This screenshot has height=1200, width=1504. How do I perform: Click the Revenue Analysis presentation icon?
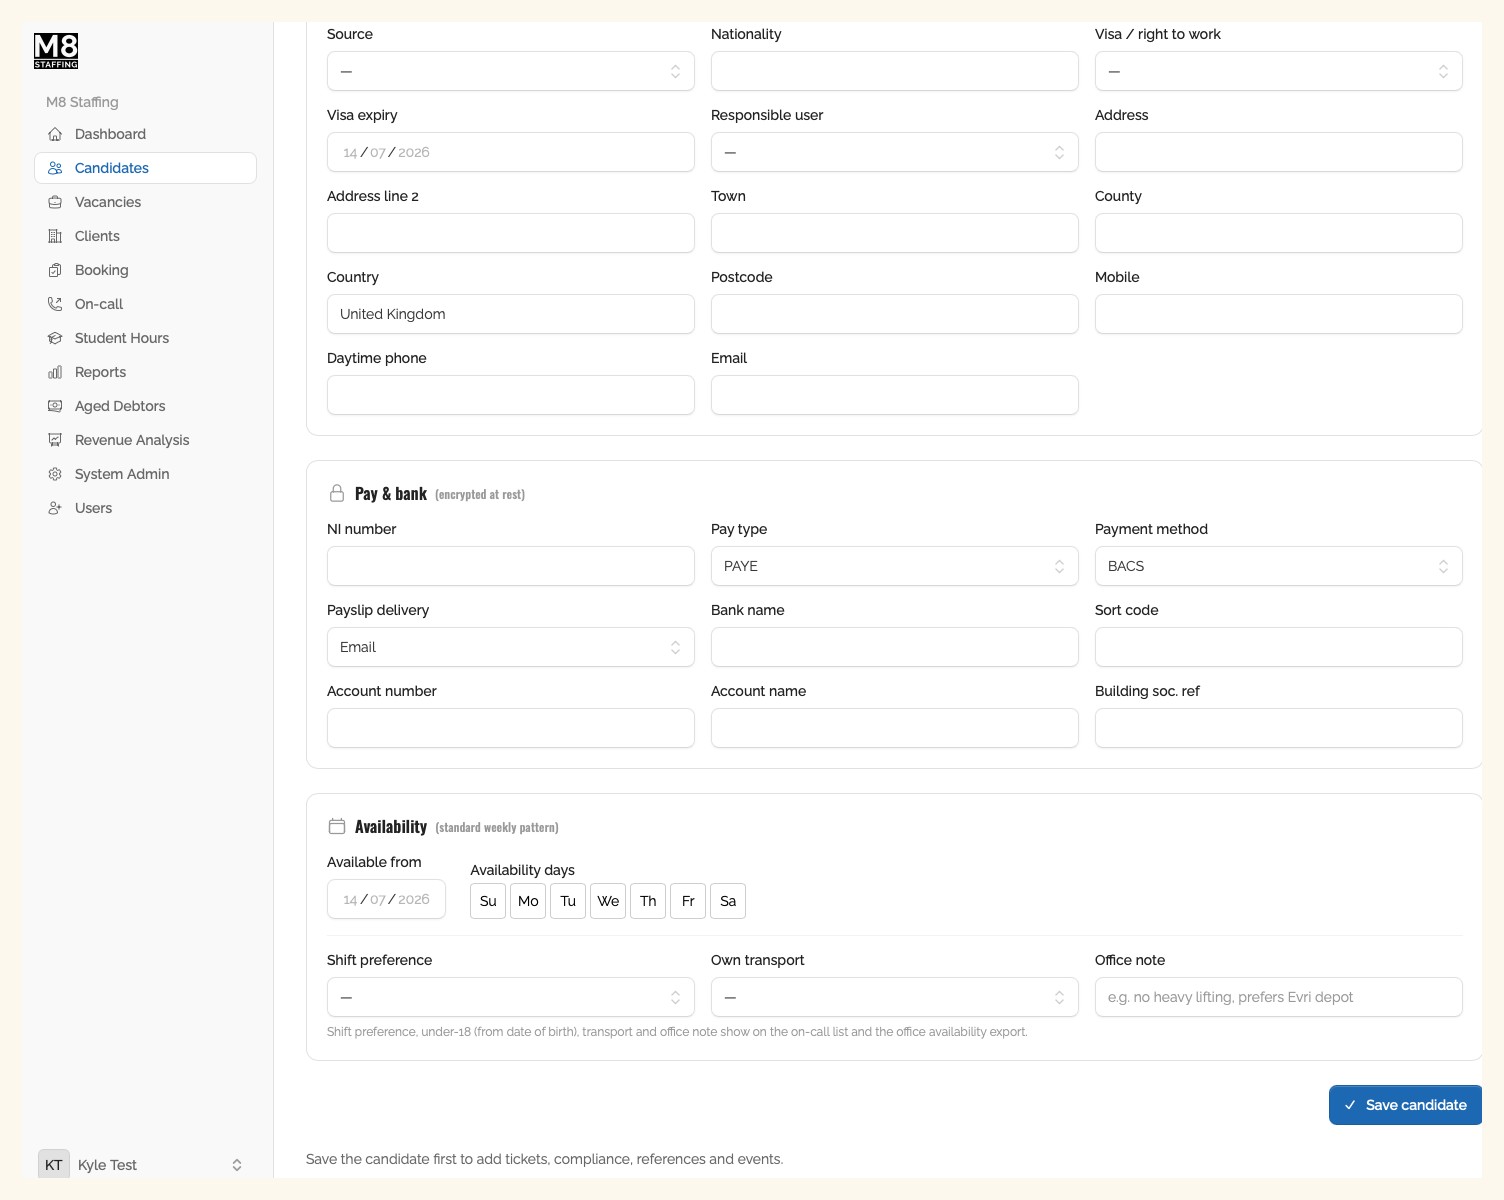click(55, 440)
